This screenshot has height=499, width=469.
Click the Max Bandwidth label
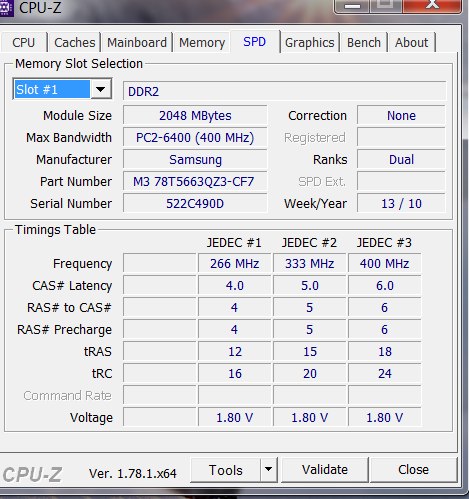69,138
